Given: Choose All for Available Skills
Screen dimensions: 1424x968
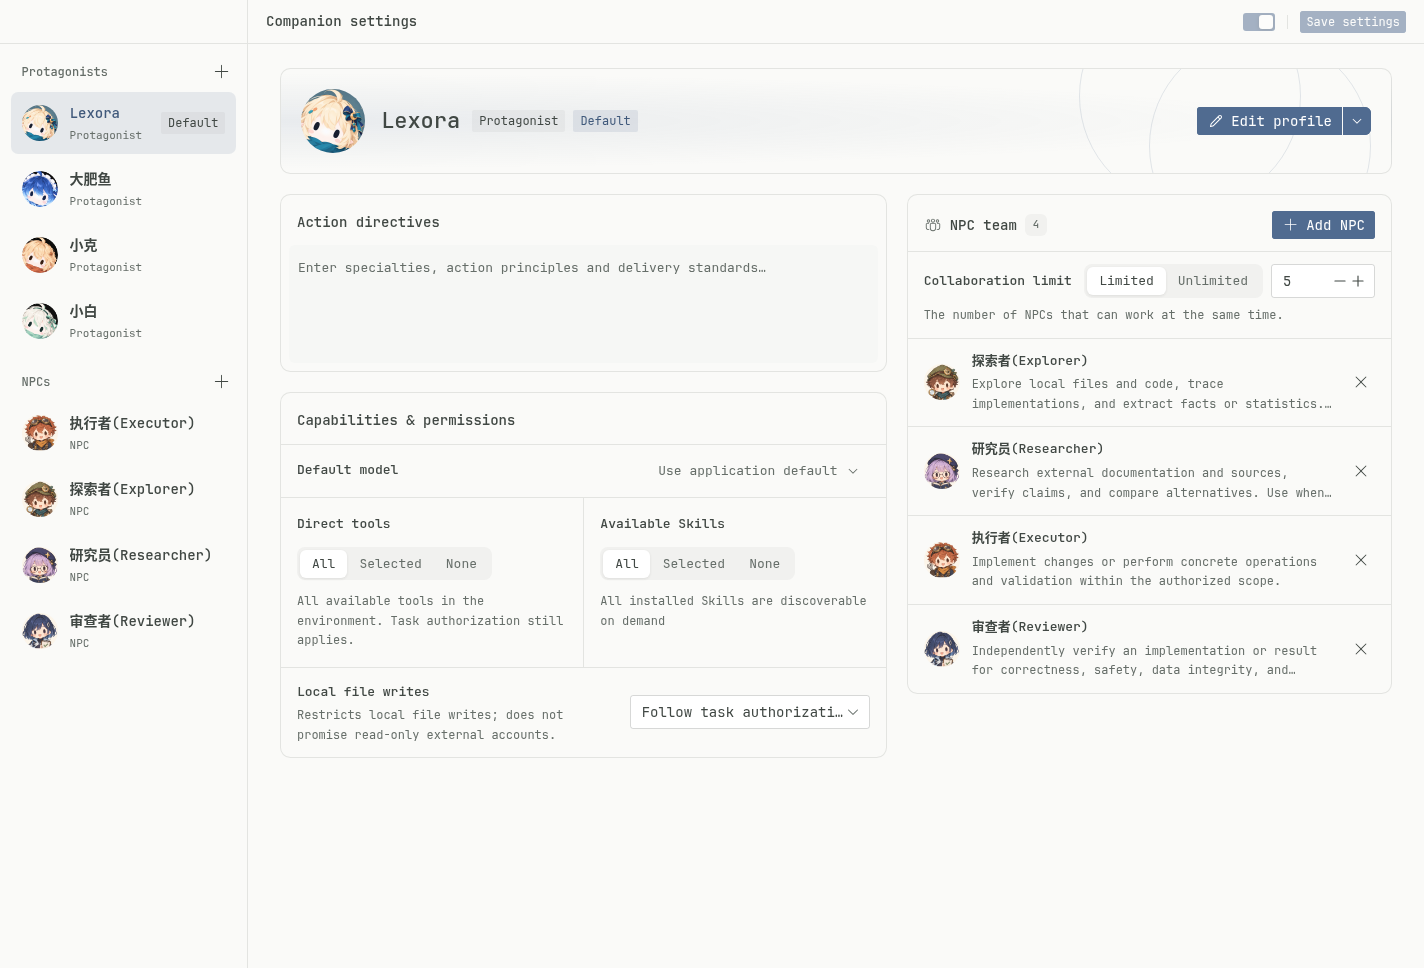Looking at the screenshot, I should [627, 564].
